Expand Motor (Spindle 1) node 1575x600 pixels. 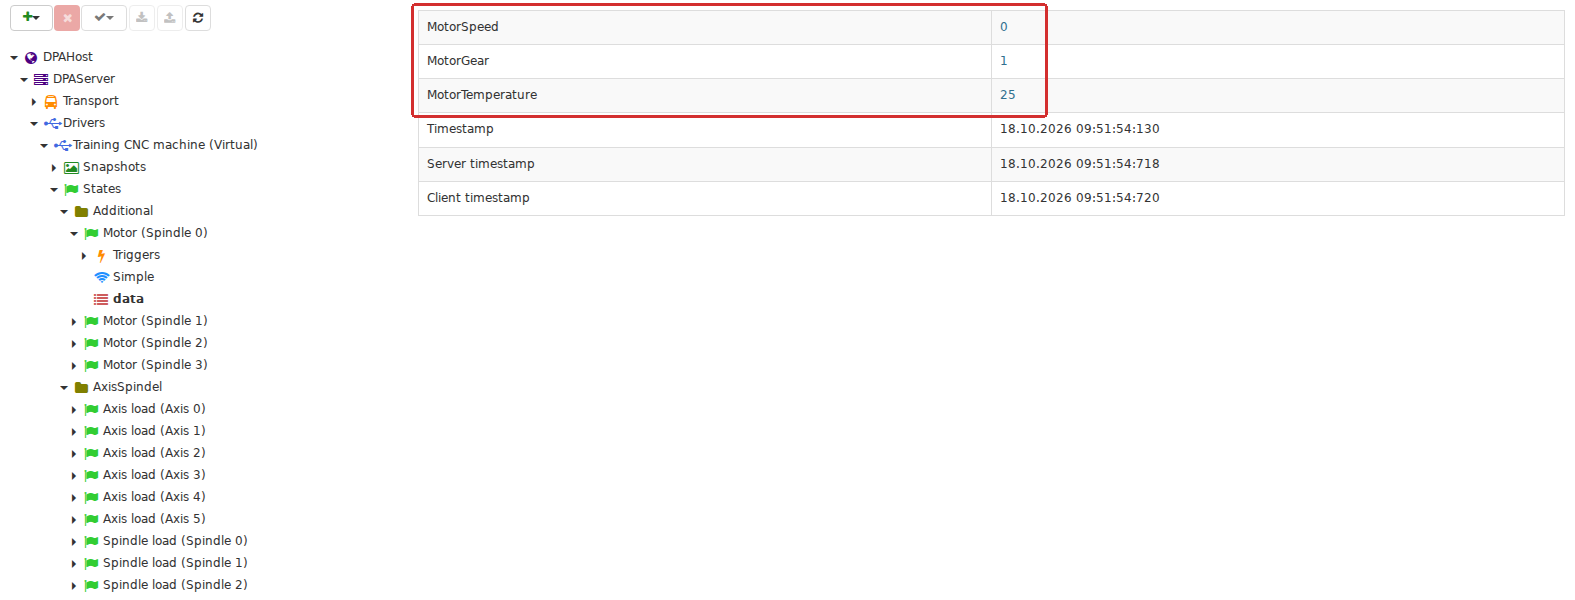(74, 322)
